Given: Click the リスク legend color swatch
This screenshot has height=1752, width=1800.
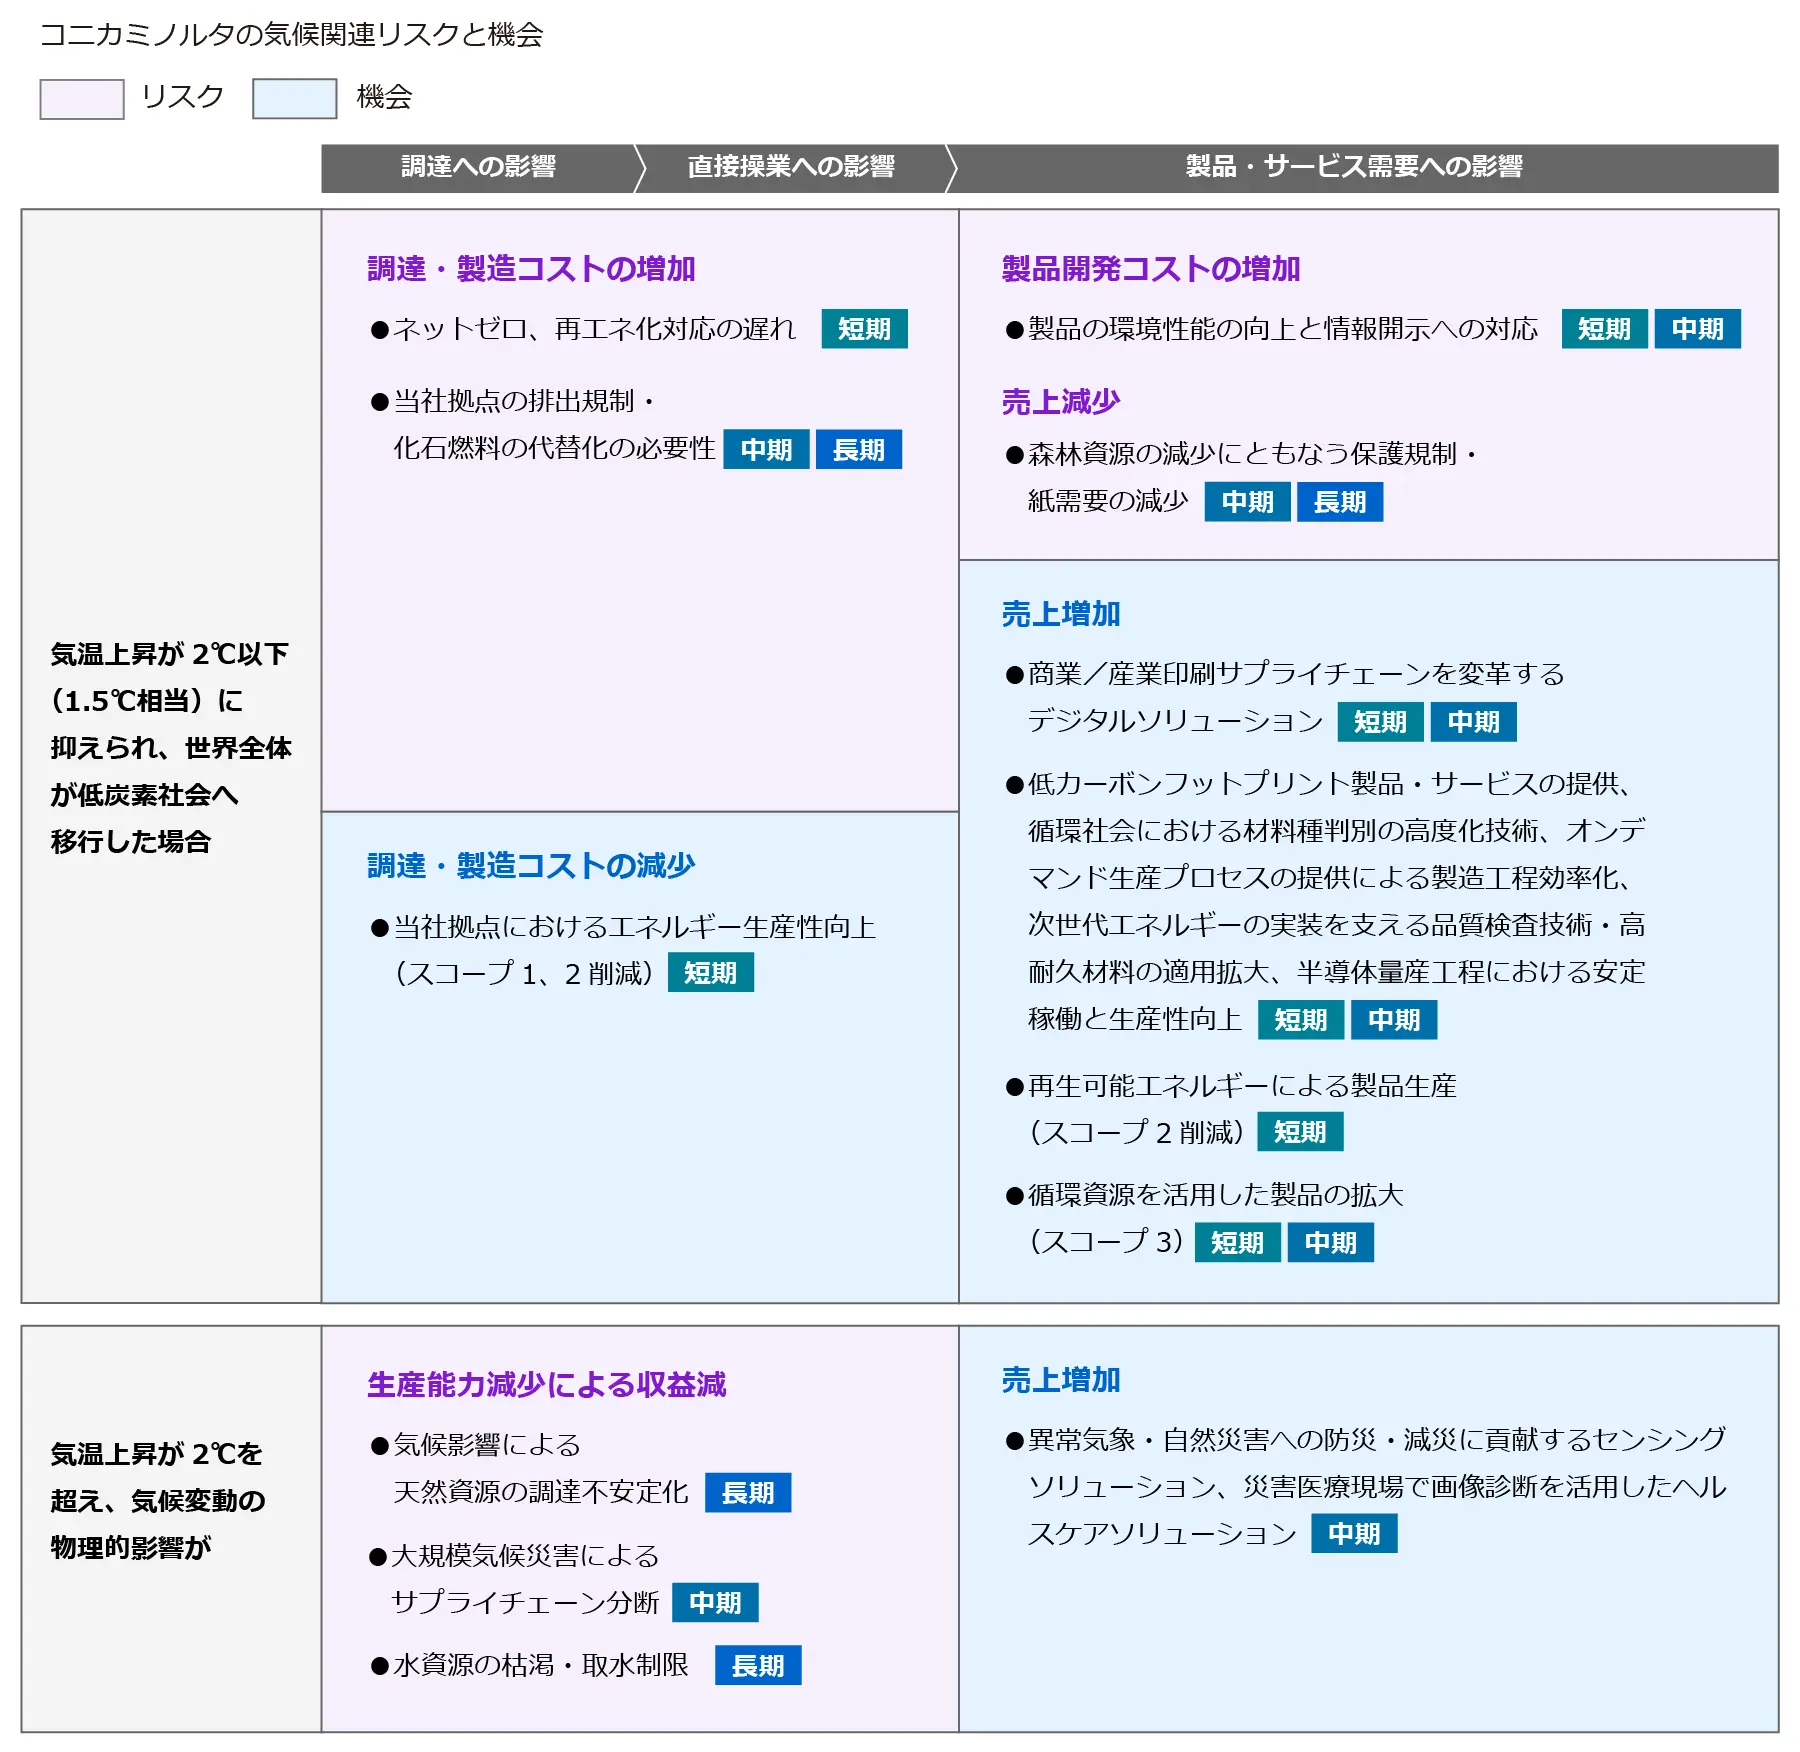Looking at the screenshot, I should coord(82,99).
